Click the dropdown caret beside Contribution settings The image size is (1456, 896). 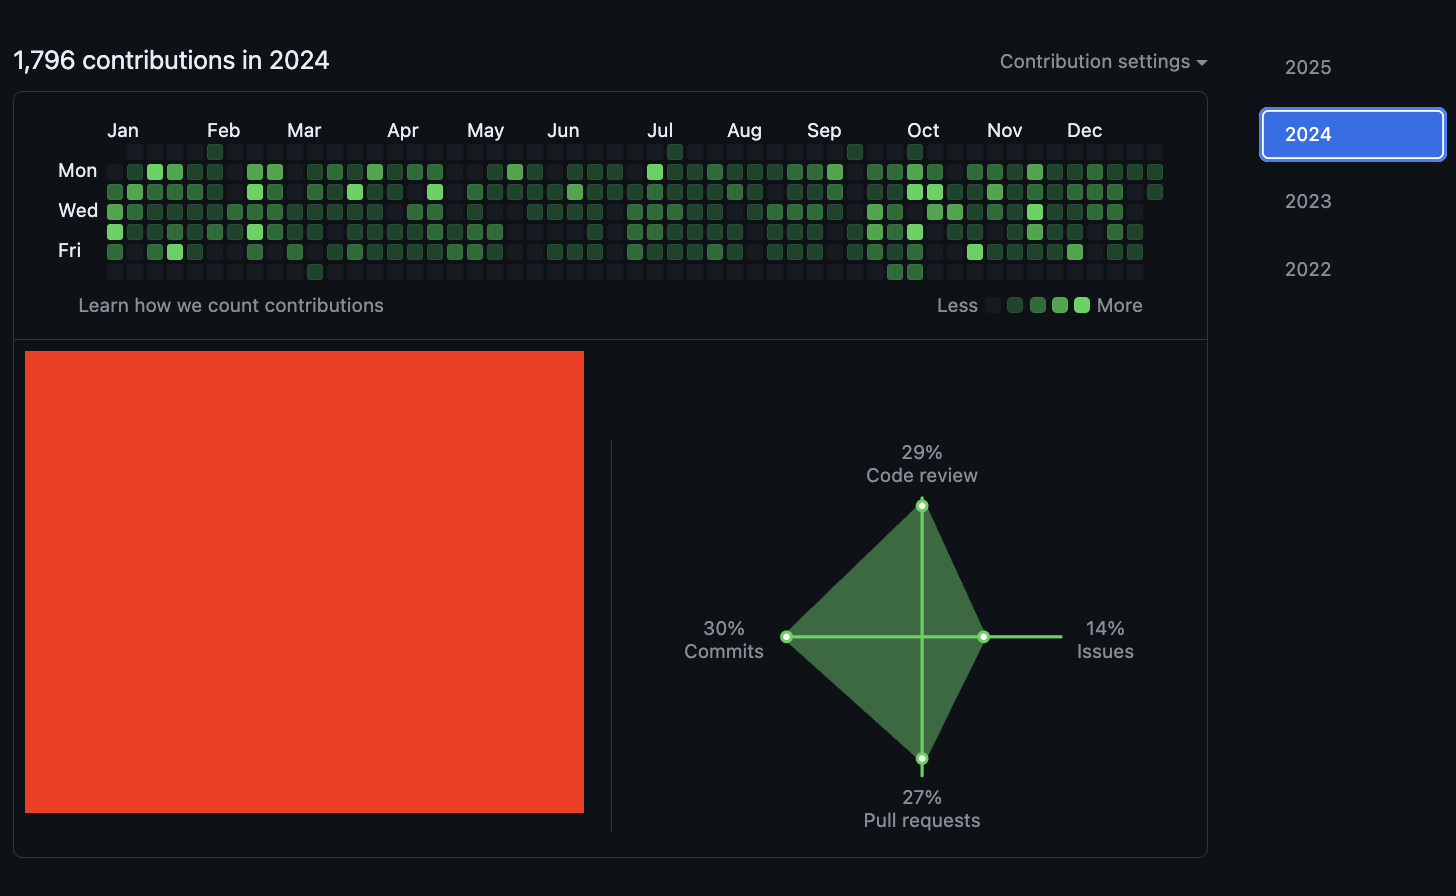pos(1202,63)
